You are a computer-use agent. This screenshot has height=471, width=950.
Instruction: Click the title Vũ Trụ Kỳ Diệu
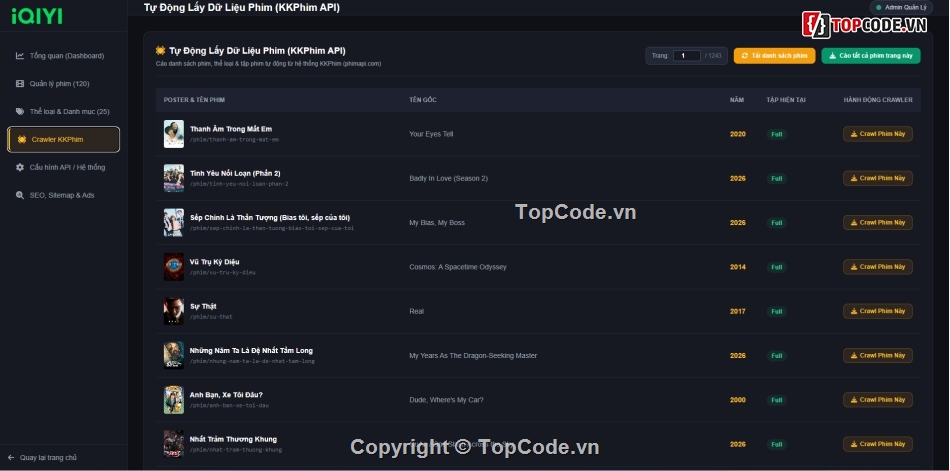click(x=214, y=262)
